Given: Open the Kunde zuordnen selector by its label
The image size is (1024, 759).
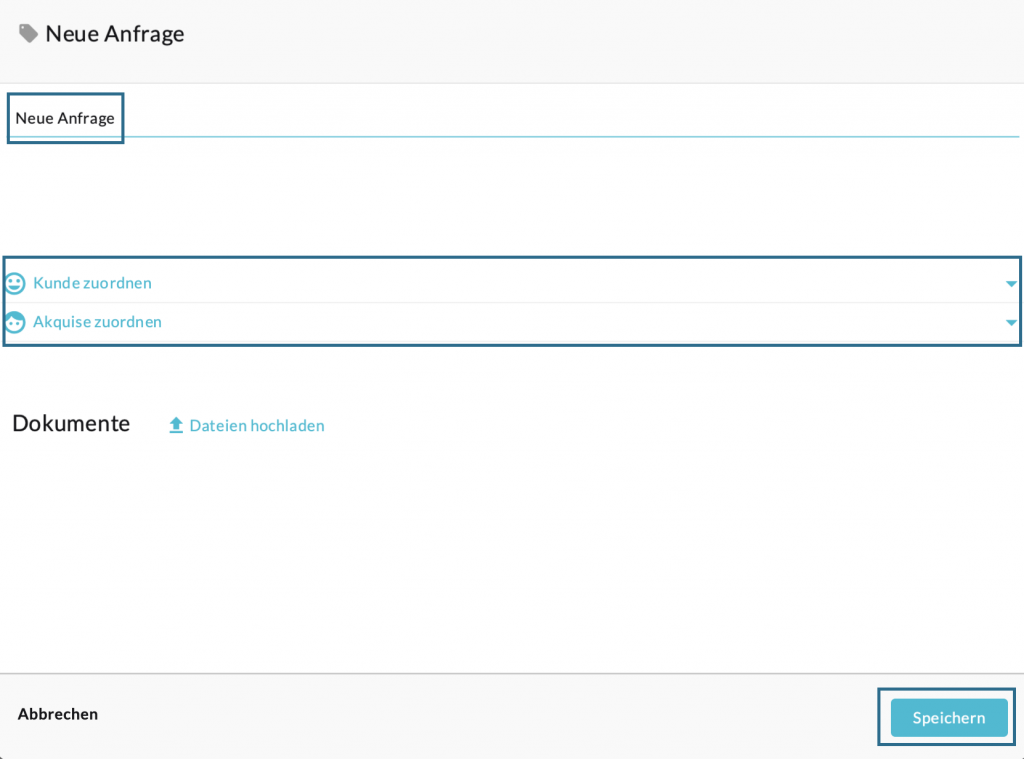Looking at the screenshot, I should tap(92, 283).
